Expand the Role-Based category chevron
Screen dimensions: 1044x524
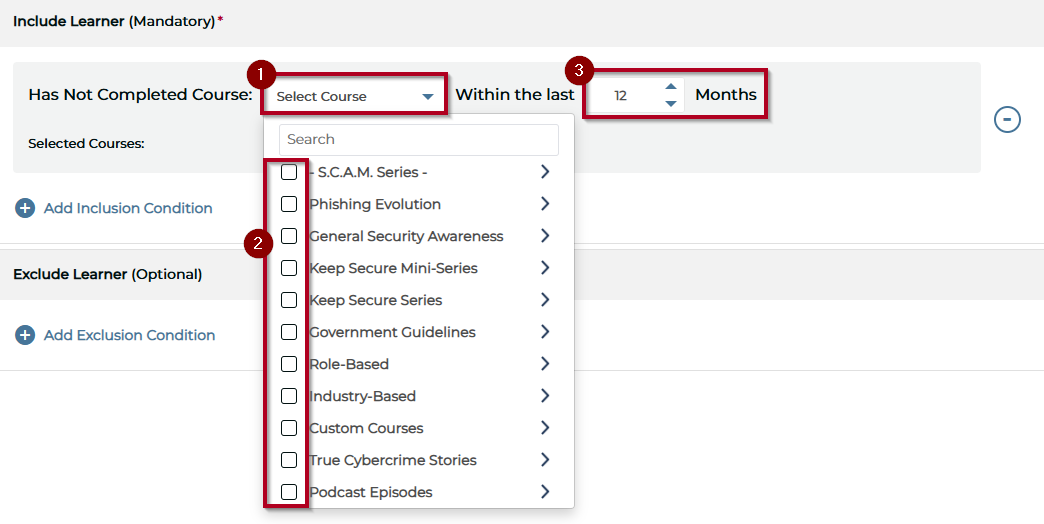point(545,364)
